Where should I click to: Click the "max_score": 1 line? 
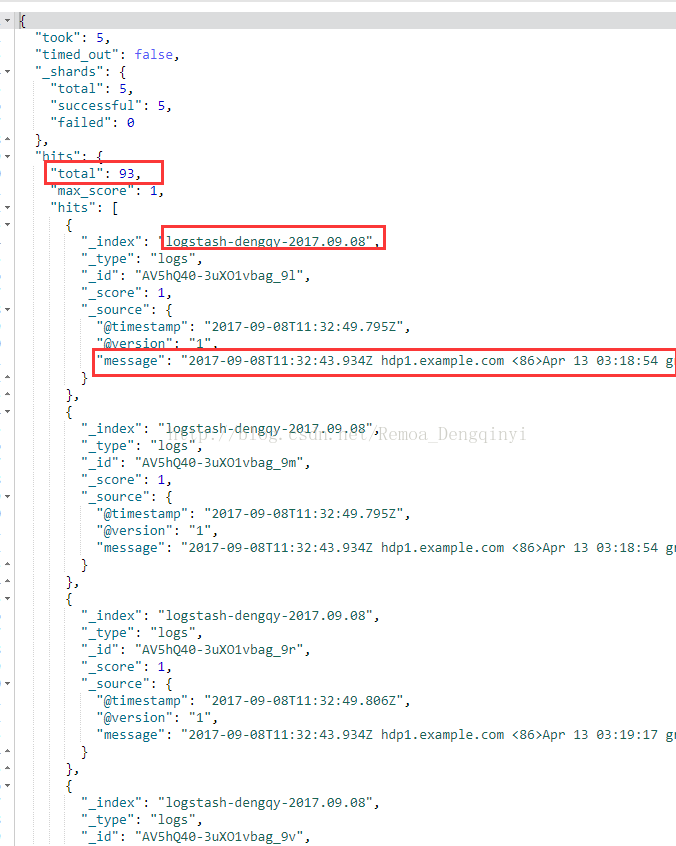[x=107, y=190]
